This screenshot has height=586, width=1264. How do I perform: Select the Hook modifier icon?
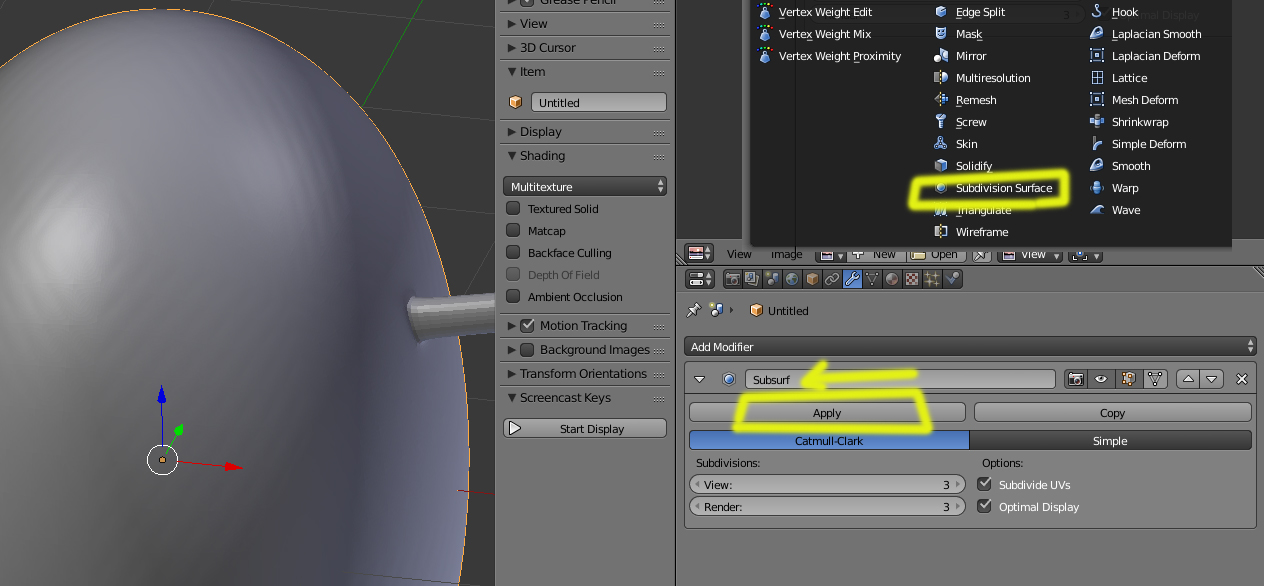click(x=1097, y=12)
